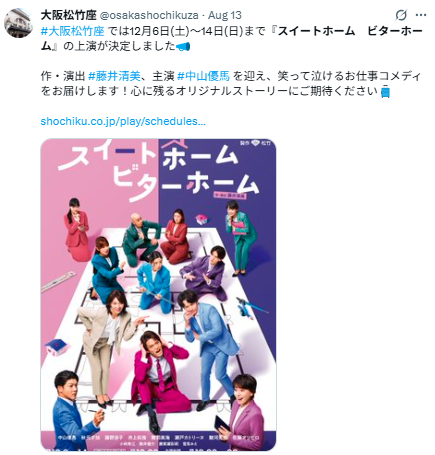Open the Aug 13 timestamp link
The width and height of the screenshot is (435, 455).
[x=225, y=15]
